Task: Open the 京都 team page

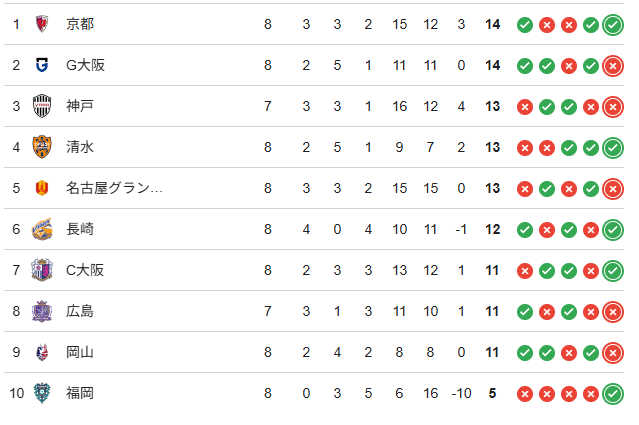Action: tap(80, 24)
